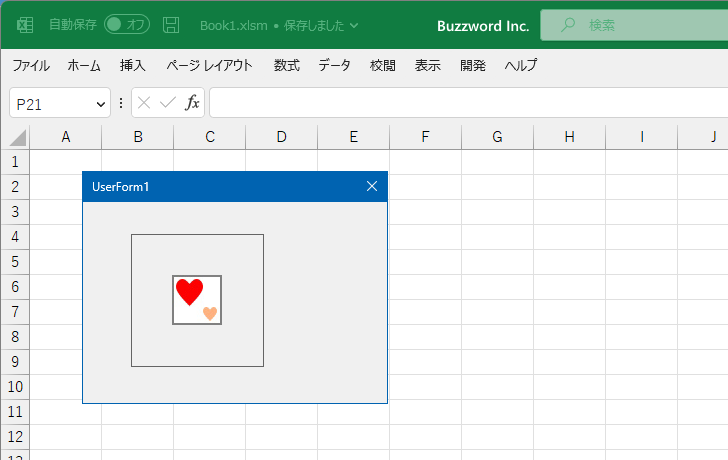Screen dimensions: 728x460
Task: Select column C header
Action: (x=209, y=137)
